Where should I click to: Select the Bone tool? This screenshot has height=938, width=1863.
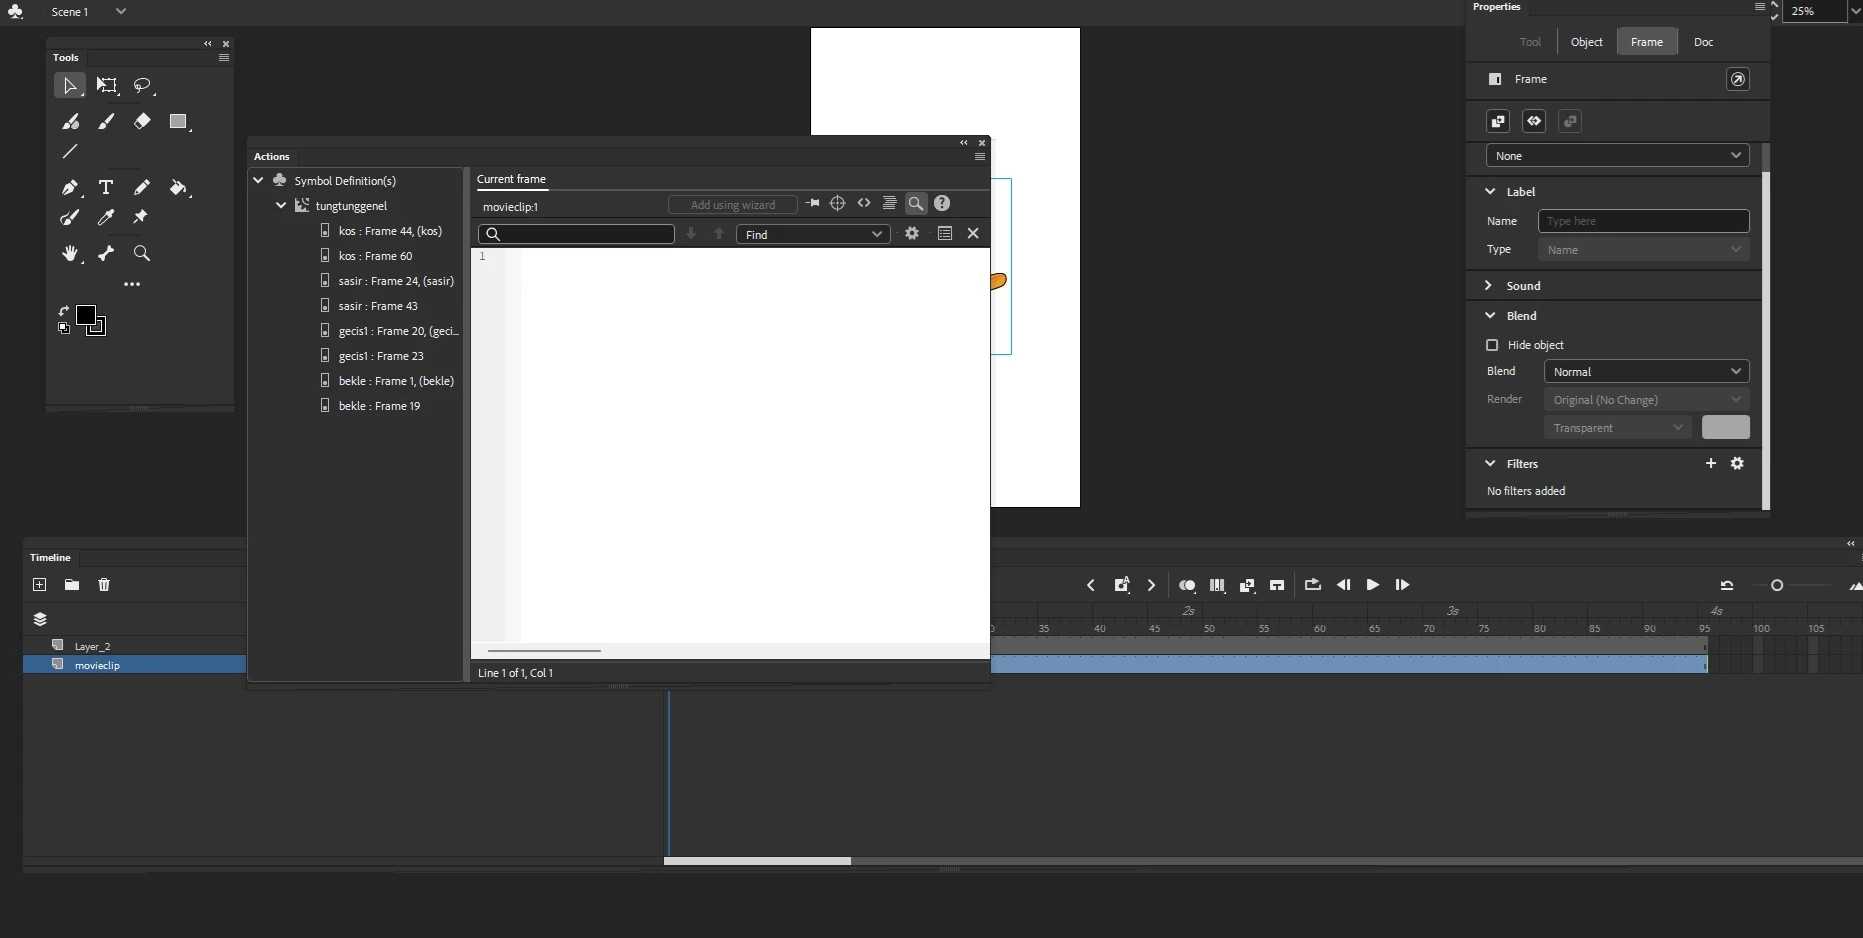pos(106,253)
